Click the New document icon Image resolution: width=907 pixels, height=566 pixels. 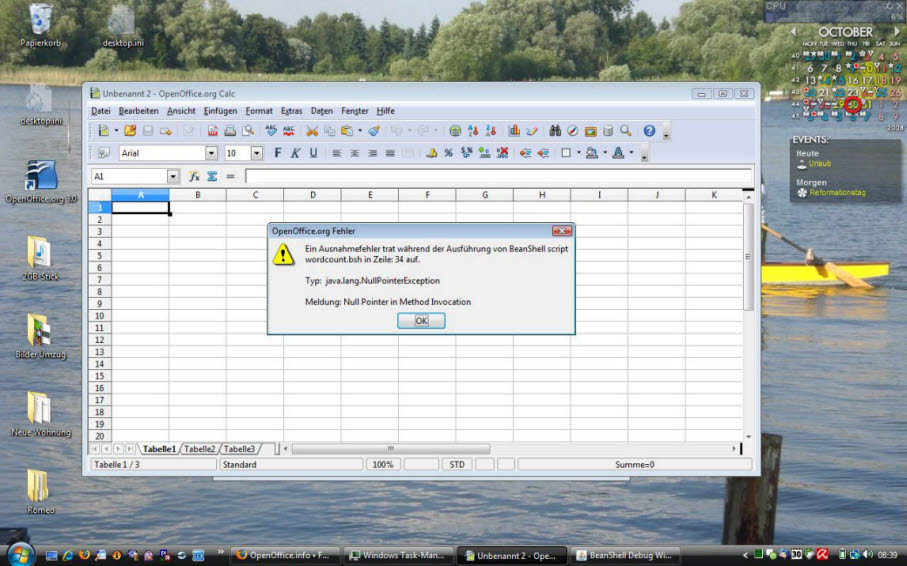[x=104, y=131]
